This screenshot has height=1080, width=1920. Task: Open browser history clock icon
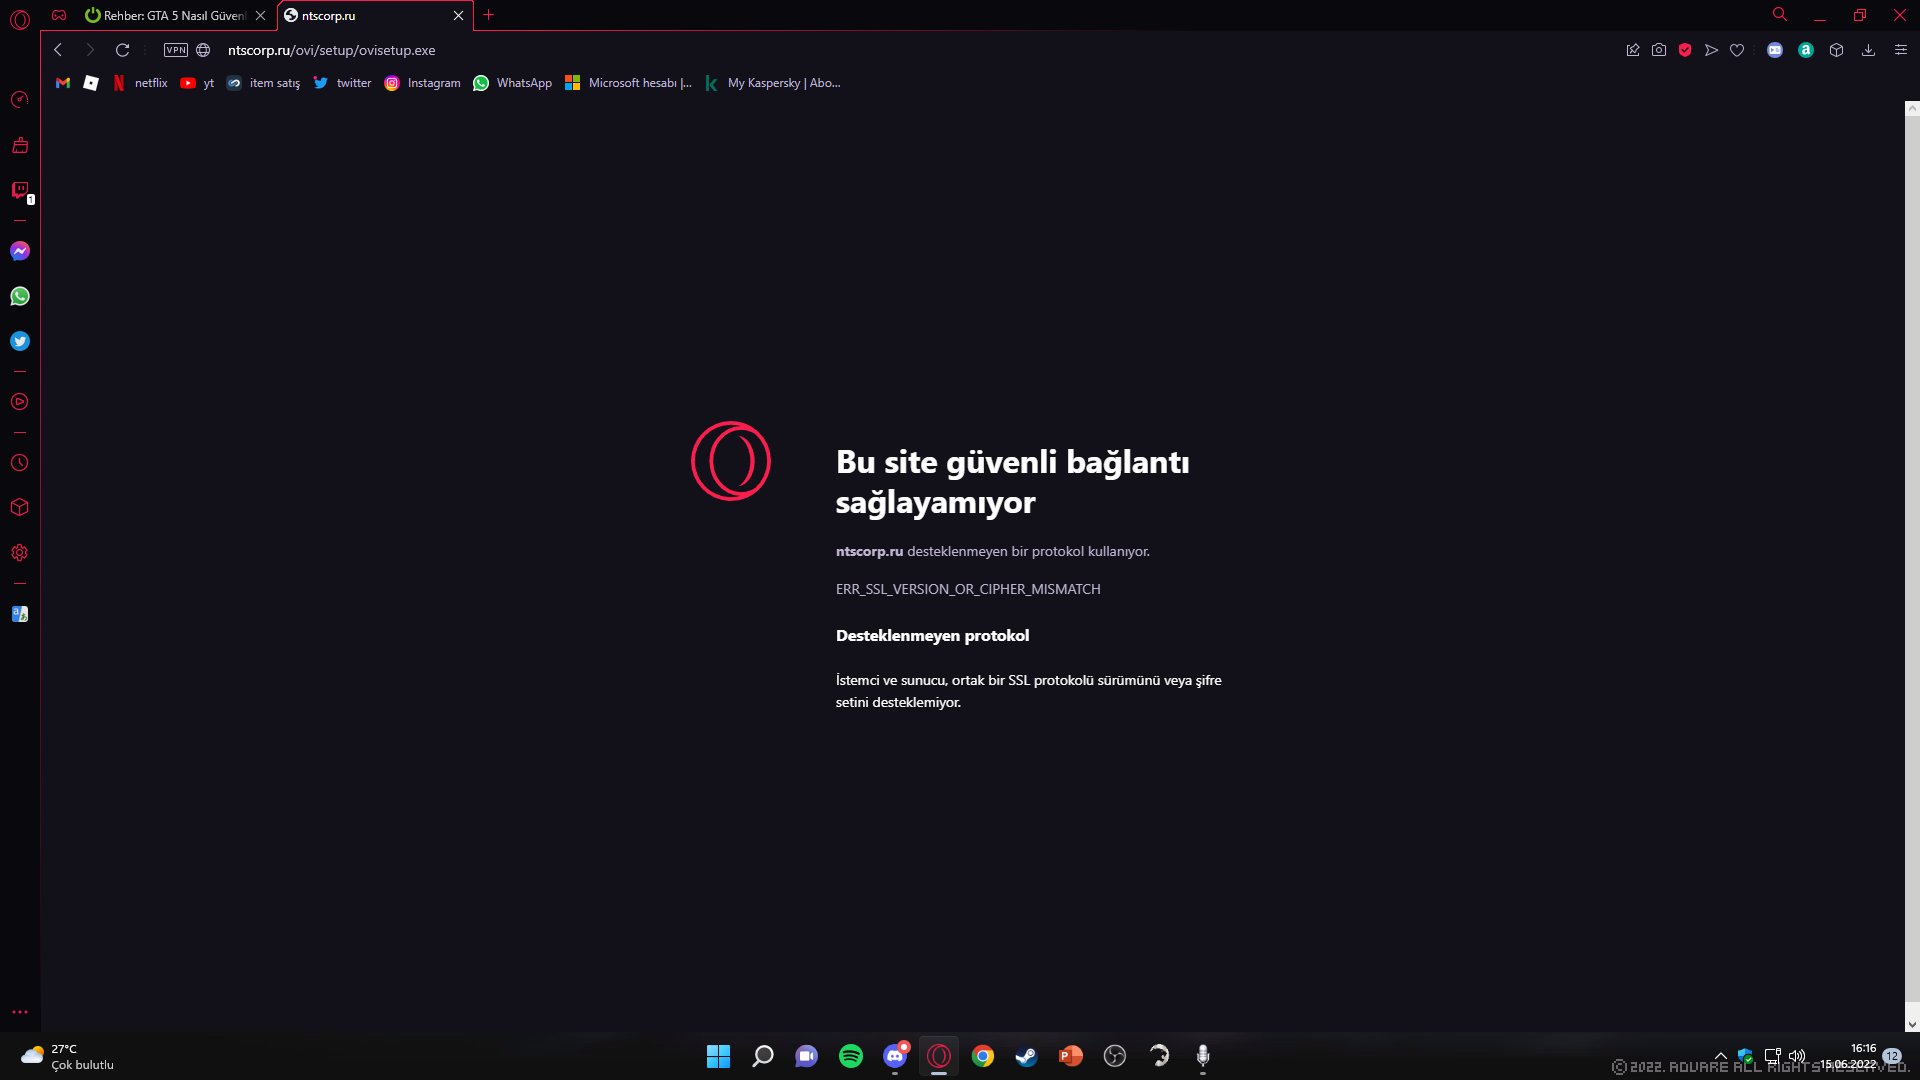click(x=20, y=463)
